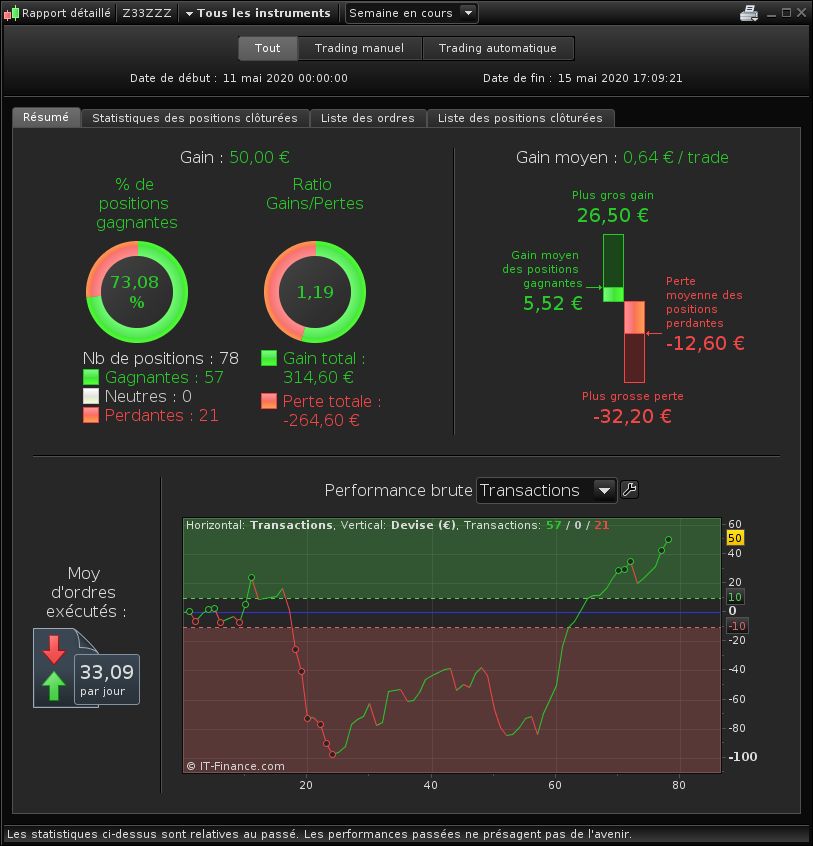Click the printer icon in title bar

[749, 12]
